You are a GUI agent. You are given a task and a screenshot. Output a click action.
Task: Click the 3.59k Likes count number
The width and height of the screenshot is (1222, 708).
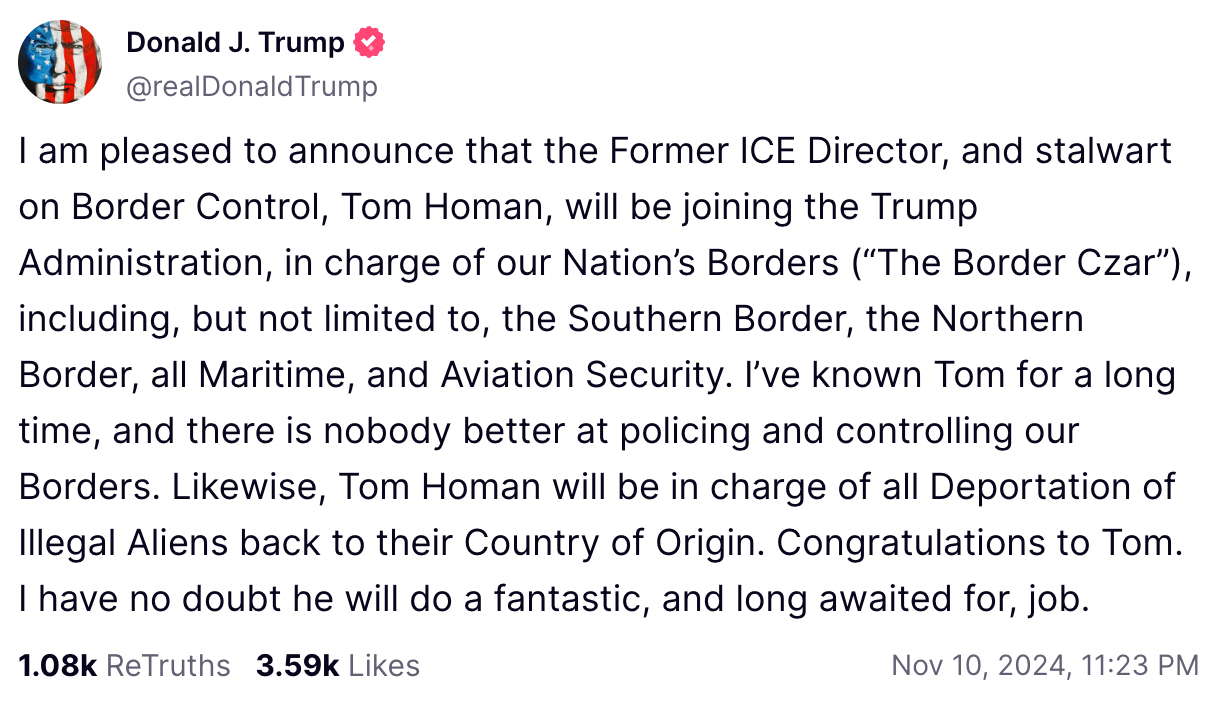[297, 666]
